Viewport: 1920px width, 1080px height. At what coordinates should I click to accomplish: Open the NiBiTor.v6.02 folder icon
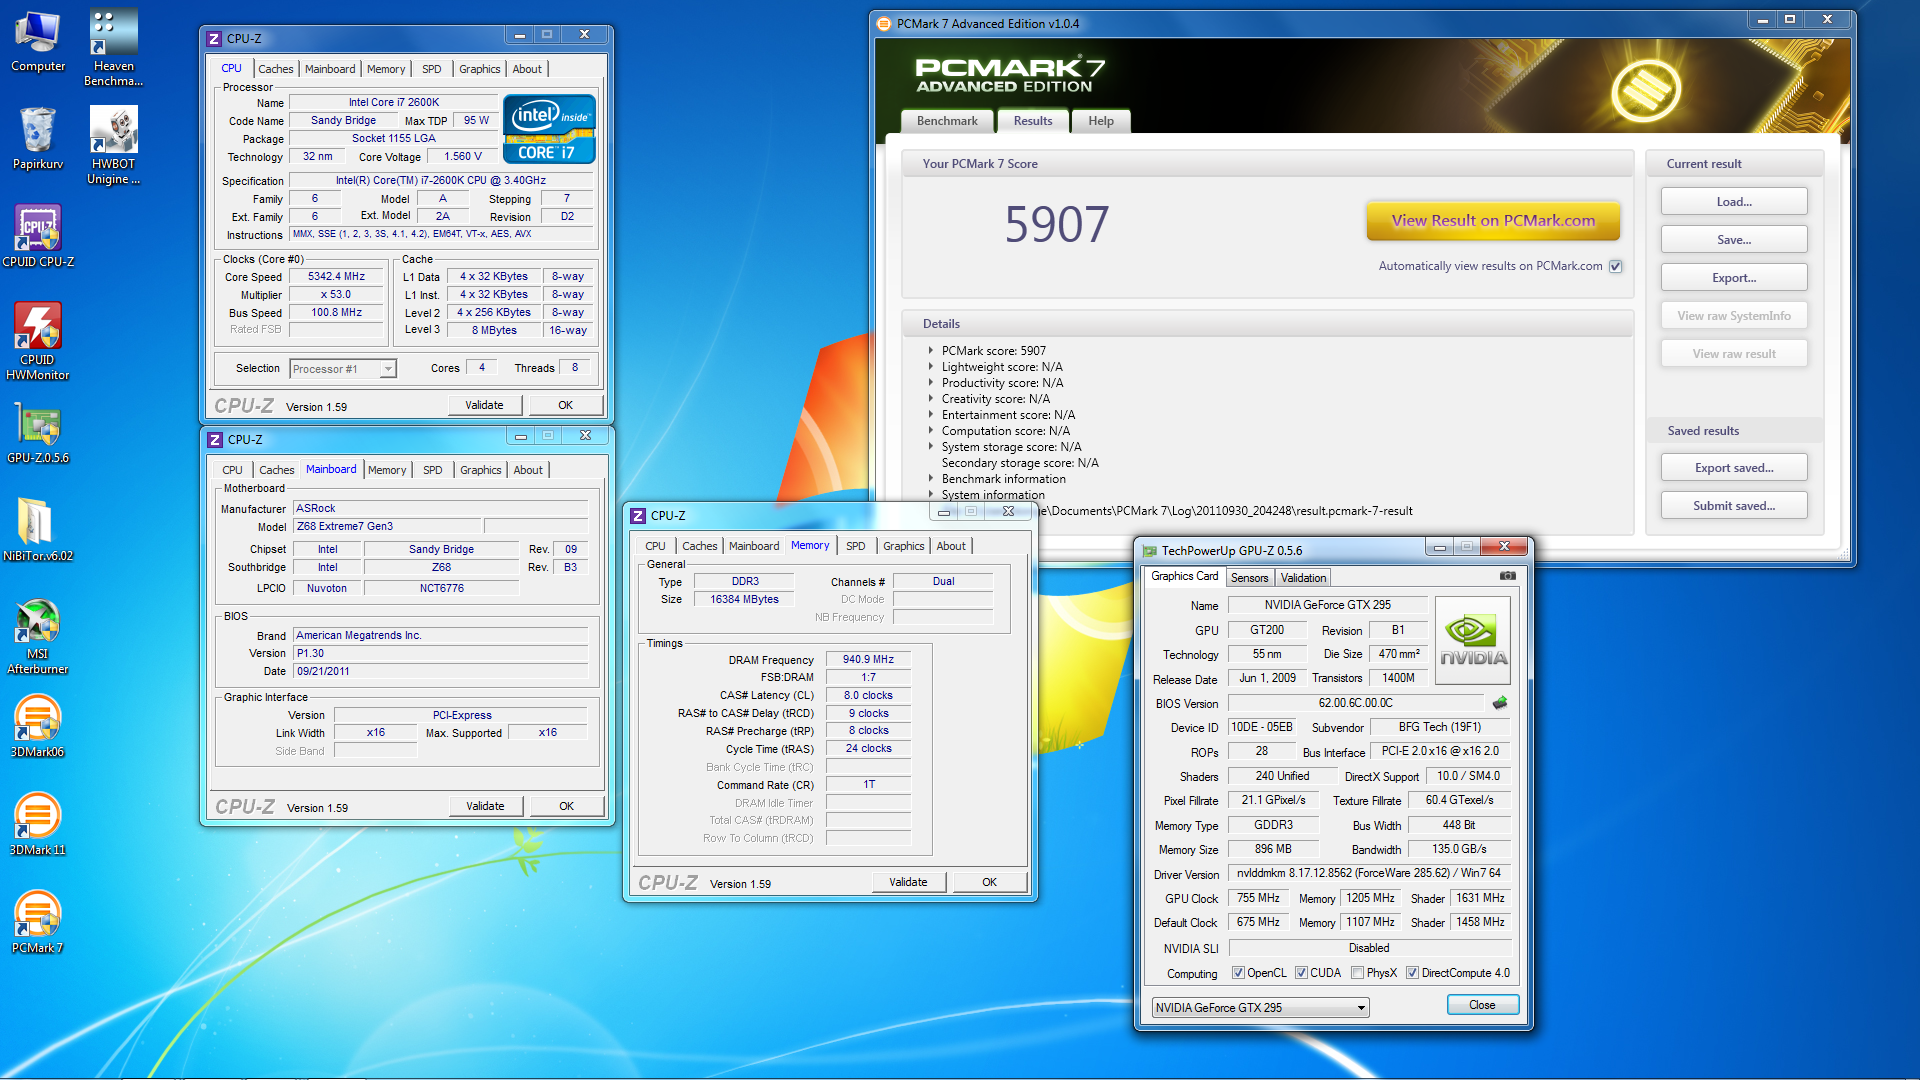[36, 523]
